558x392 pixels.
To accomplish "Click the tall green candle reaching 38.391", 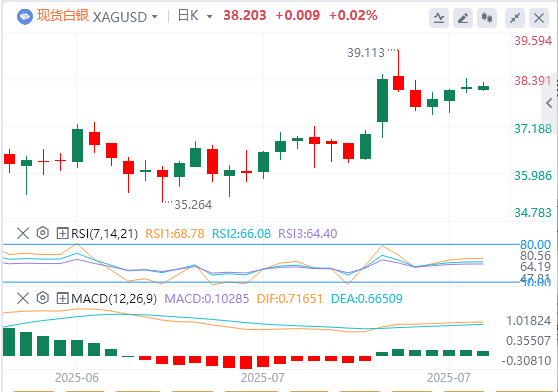I will [x=383, y=101].
